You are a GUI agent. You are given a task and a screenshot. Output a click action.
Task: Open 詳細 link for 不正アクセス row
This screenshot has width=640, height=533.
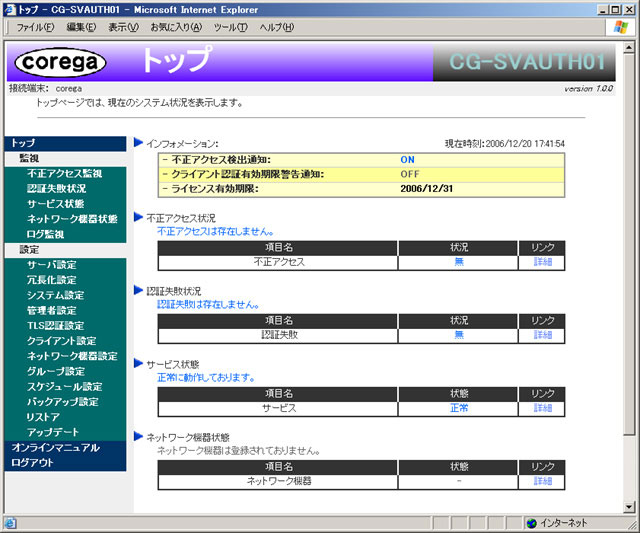click(542, 262)
